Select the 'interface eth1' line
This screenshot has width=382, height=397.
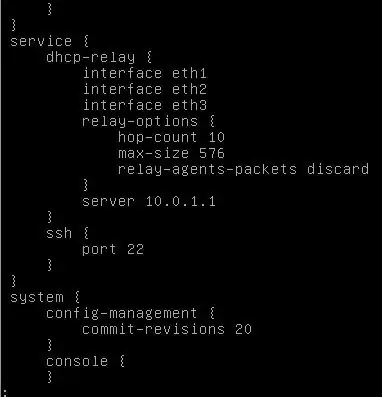(x=145, y=73)
